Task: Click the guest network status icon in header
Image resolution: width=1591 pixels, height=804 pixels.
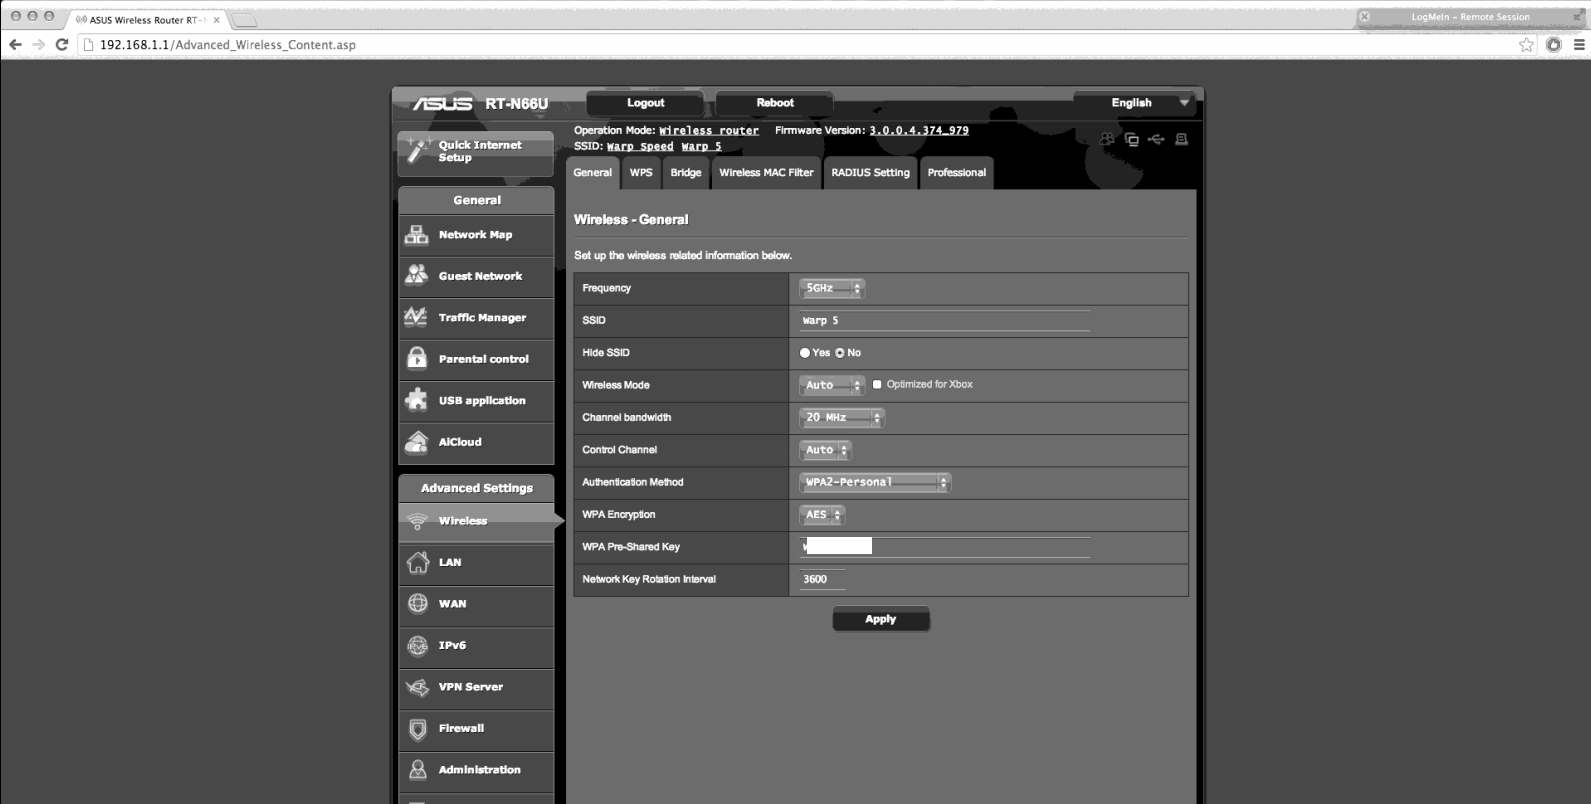Action: coord(1107,139)
